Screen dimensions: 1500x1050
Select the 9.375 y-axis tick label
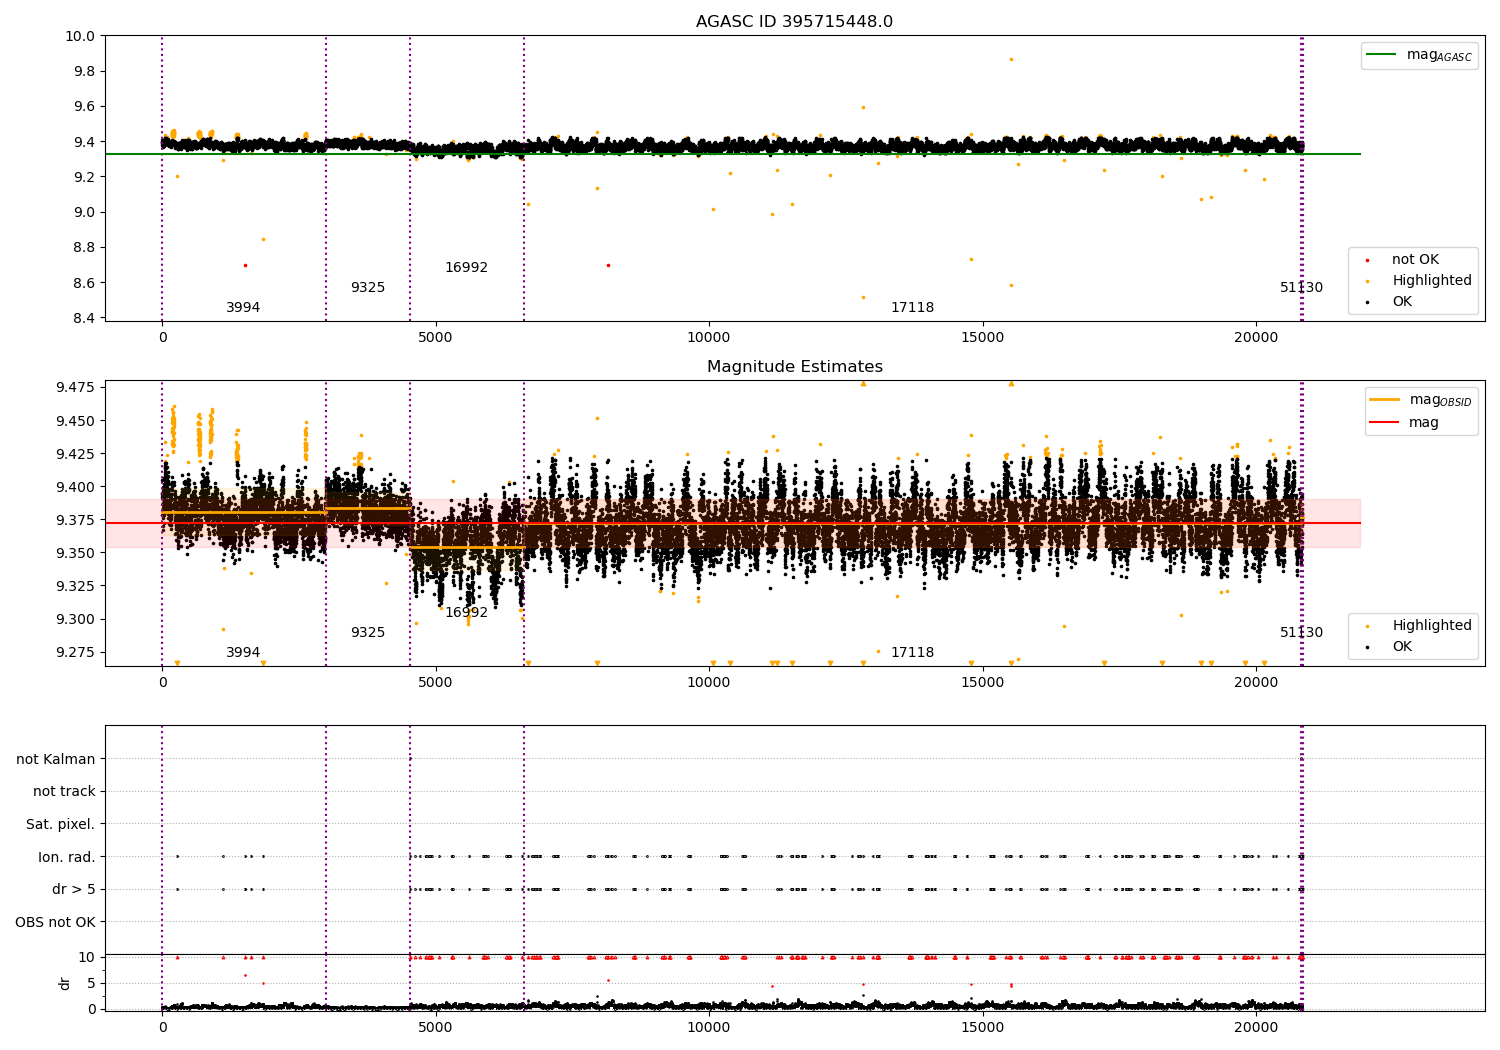[75, 520]
